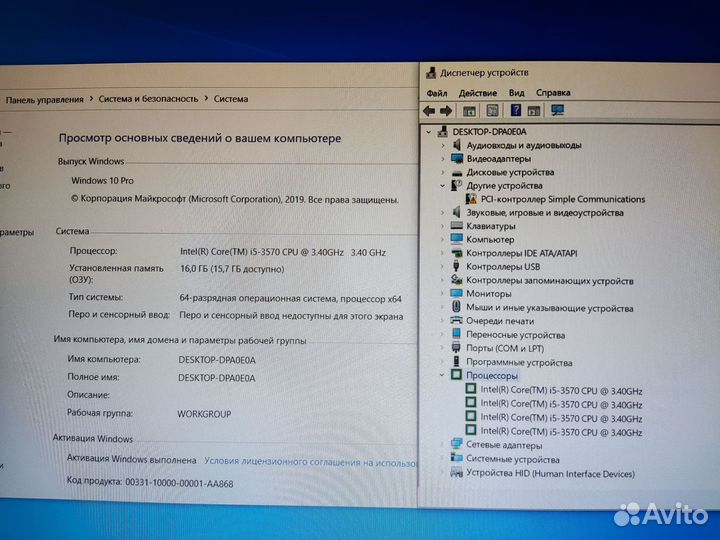Select the Компьютер category icon
The height and width of the screenshot is (540, 720).
[456, 239]
